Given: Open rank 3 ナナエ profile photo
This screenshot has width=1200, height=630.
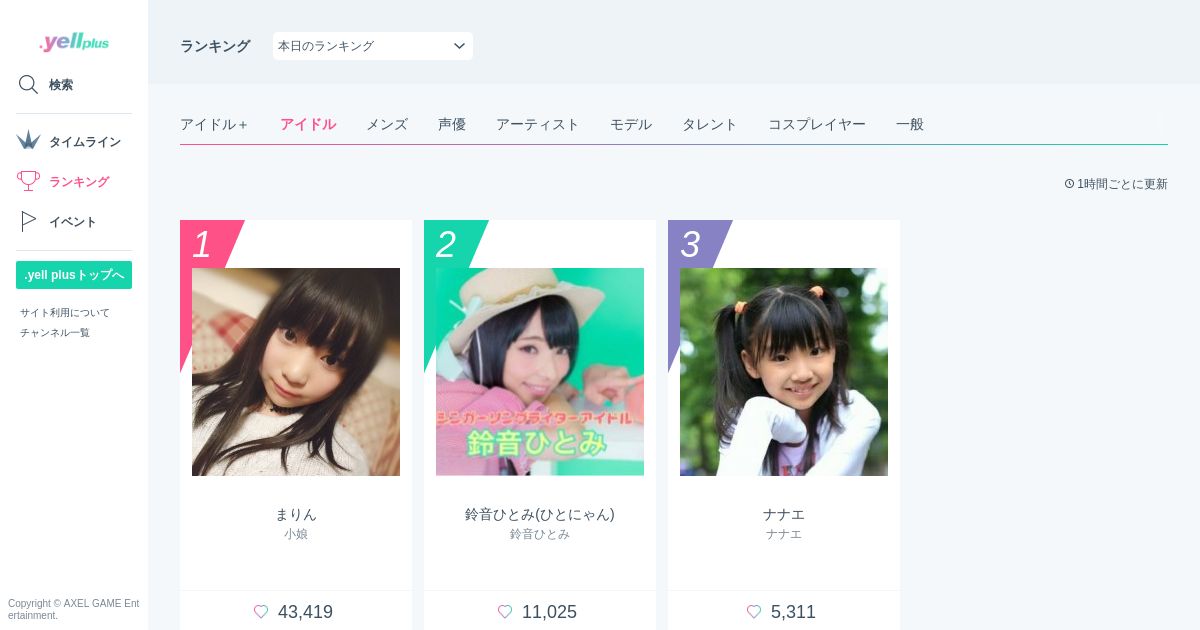Looking at the screenshot, I should click(x=784, y=372).
